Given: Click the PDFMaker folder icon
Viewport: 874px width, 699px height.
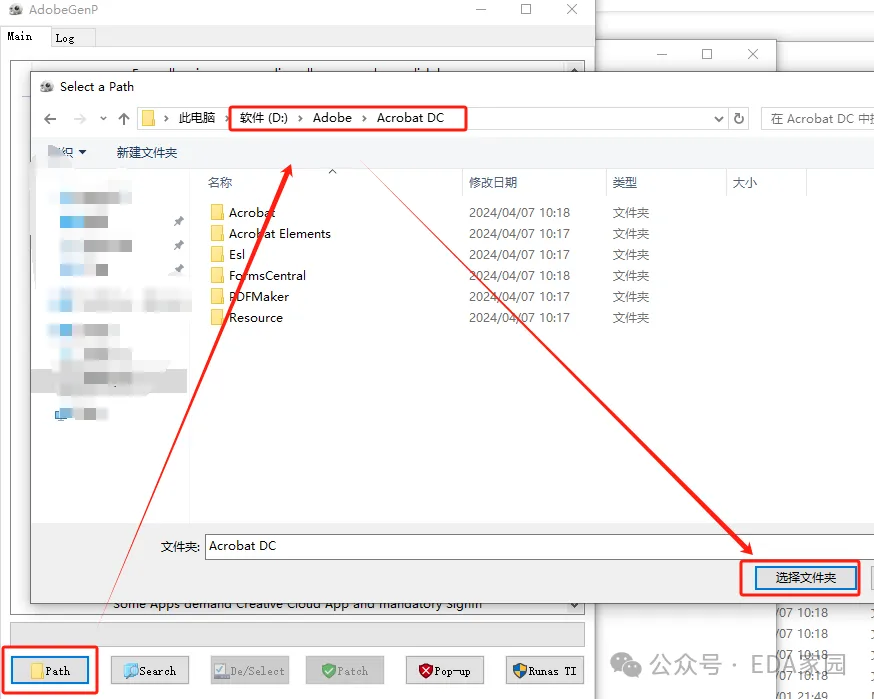Looking at the screenshot, I should (x=217, y=297).
